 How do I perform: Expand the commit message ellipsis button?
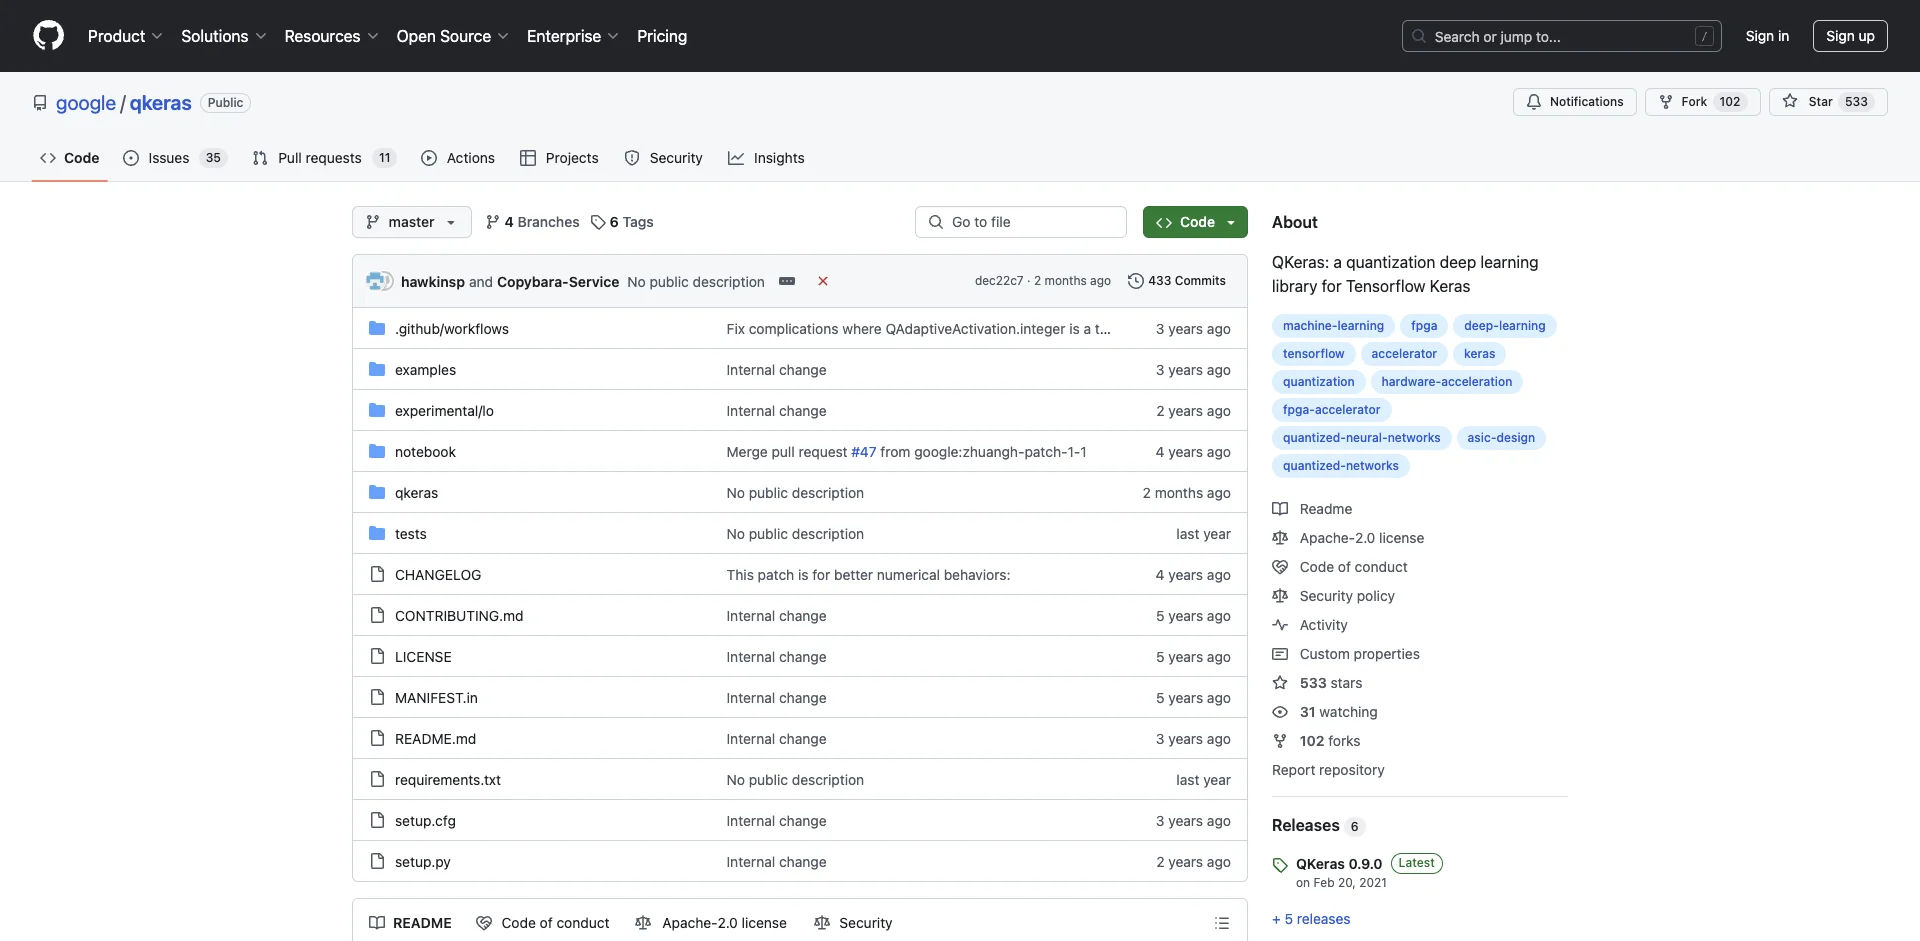pos(787,281)
